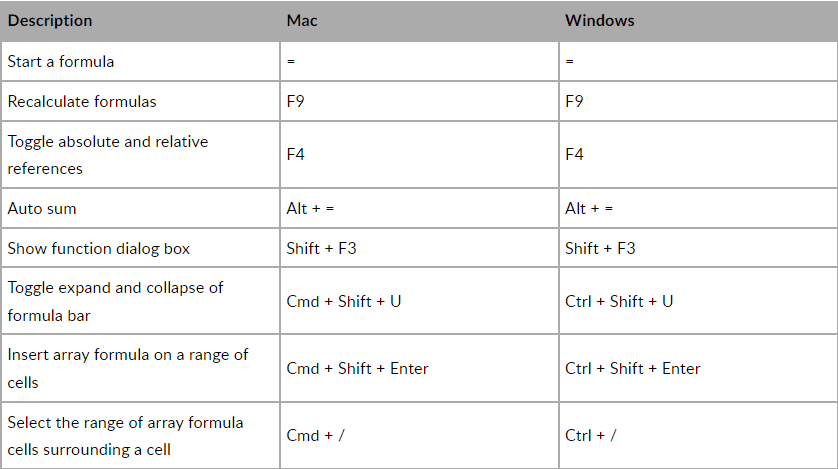Screen dimensions: 838x469
Task: Select the F9 cell in Mac column
Action: click(x=295, y=101)
